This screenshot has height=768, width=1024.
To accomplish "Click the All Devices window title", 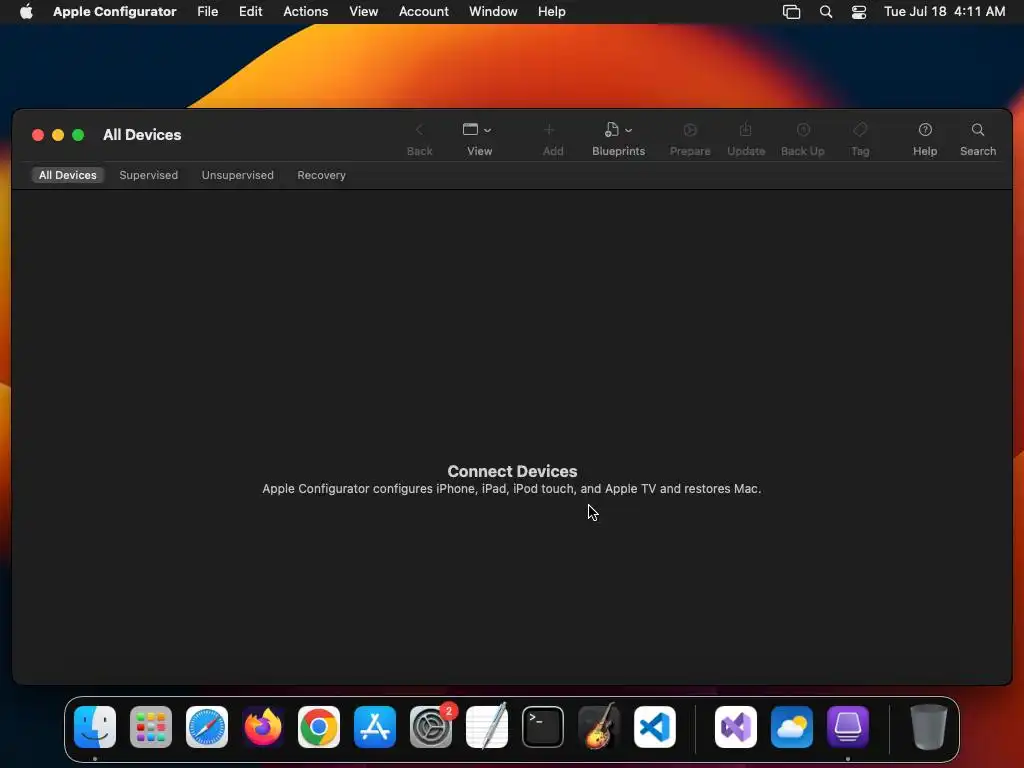I will coord(142,135).
